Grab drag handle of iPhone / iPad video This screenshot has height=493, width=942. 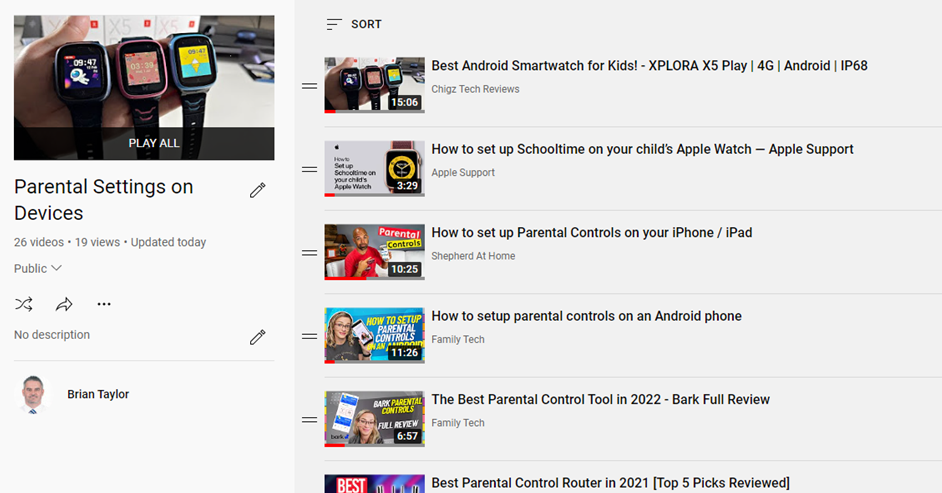(x=309, y=253)
